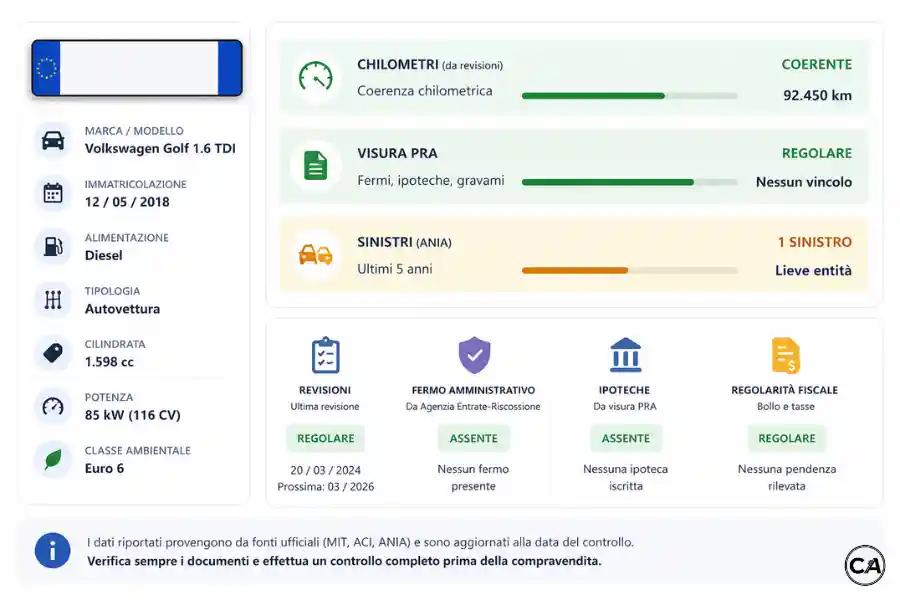Click the Lieve entità text
The height and width of the screenshot is (600, 900).
pyautogui.click(x=813, y=270)
